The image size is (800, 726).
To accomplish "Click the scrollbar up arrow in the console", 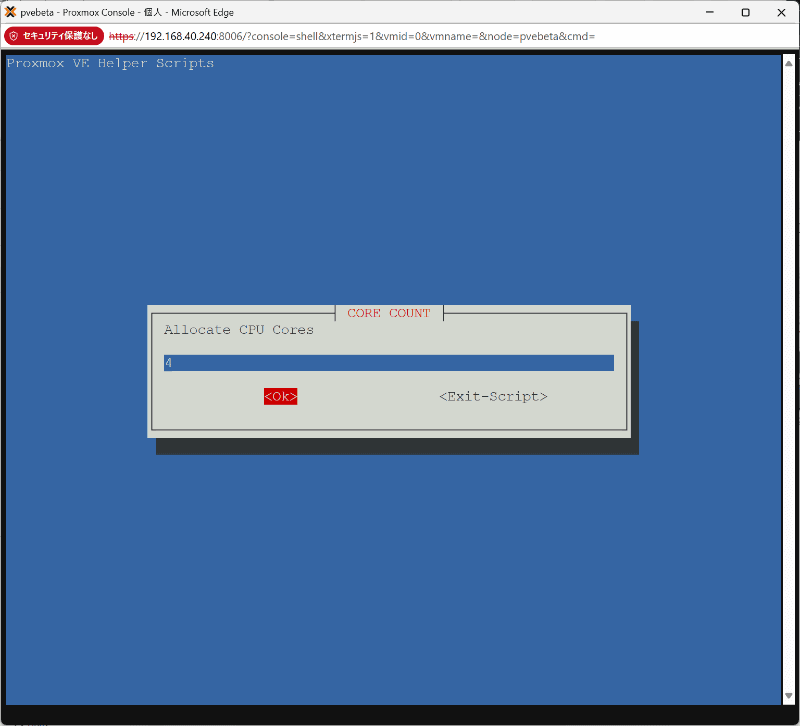I will (788, 64).
